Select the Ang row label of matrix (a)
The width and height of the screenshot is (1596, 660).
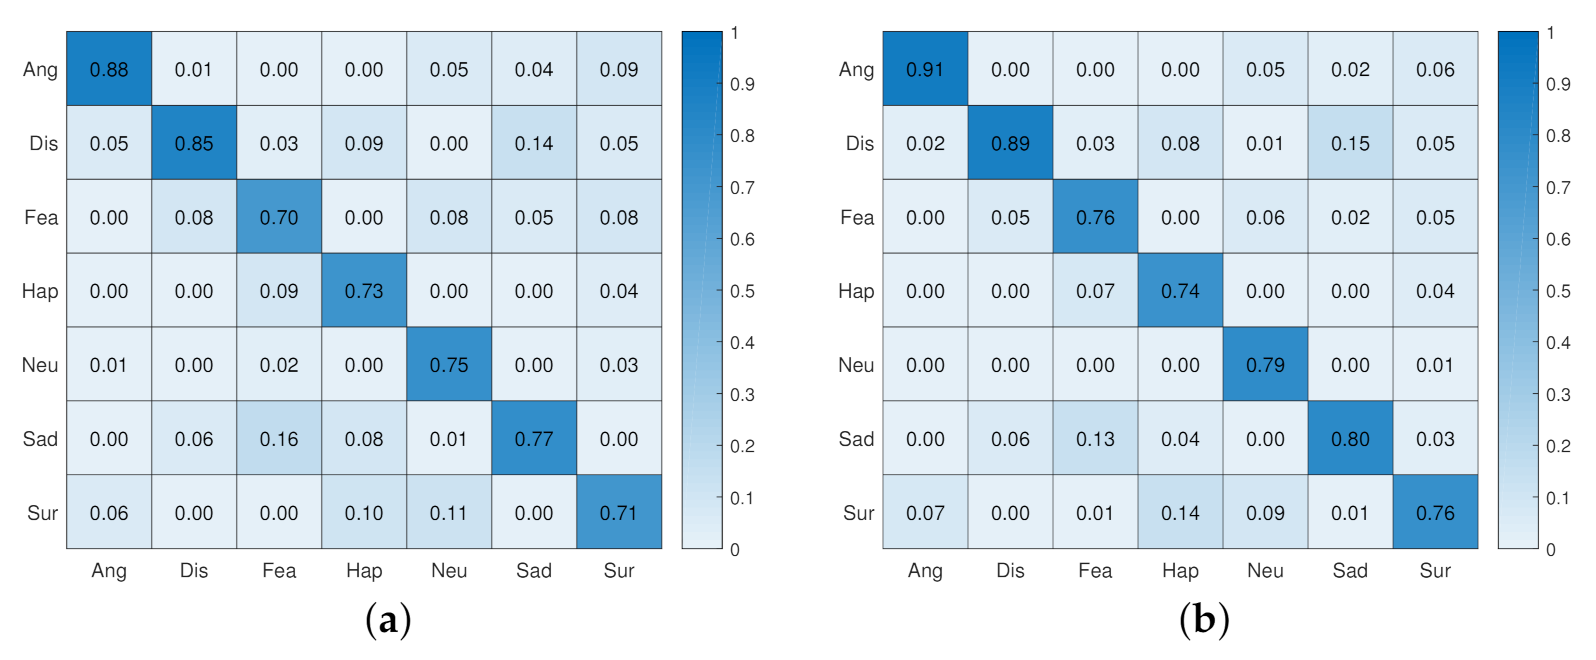(x=40, y=69)
